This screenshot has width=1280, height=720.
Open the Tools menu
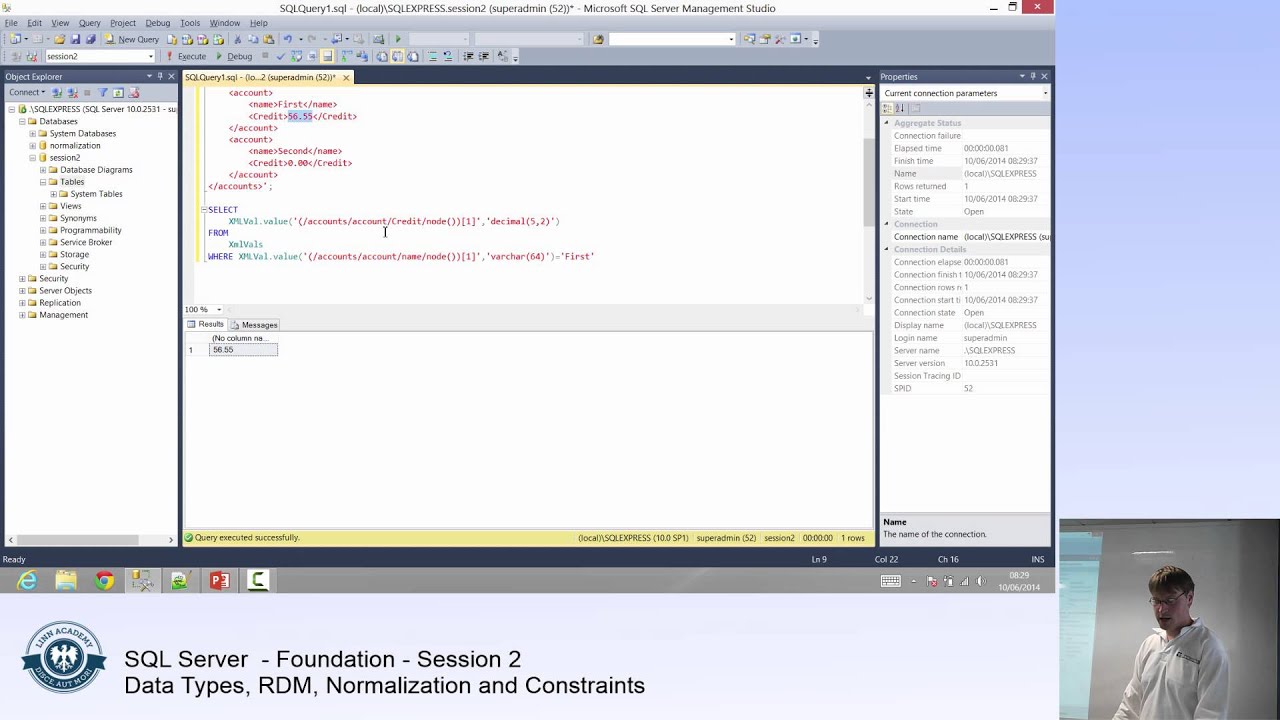(x=190, y=23)
